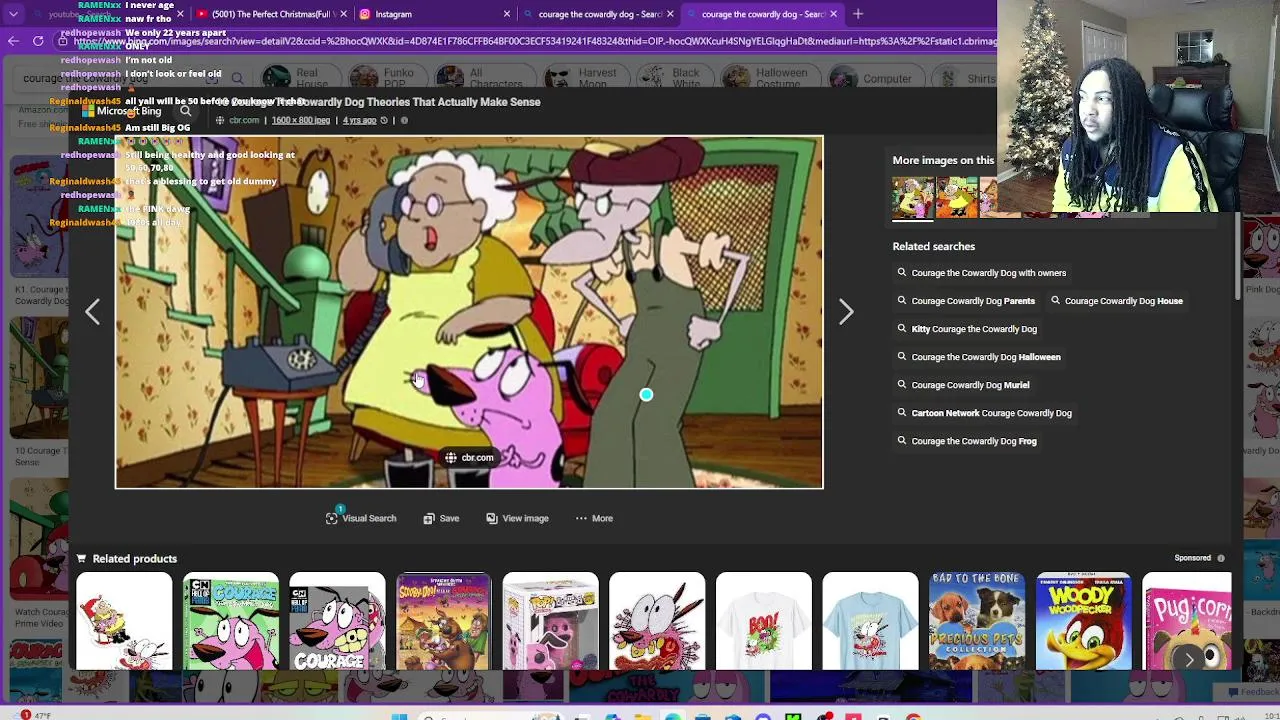Click the search magnifier next to Bing logo

[185, 111]
